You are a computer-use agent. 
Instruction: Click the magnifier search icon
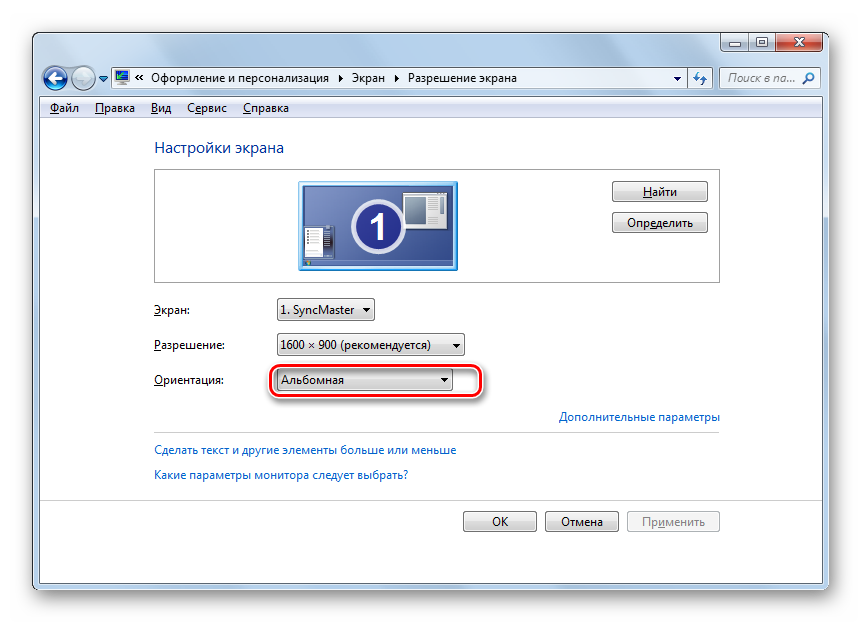pos(809,78)
